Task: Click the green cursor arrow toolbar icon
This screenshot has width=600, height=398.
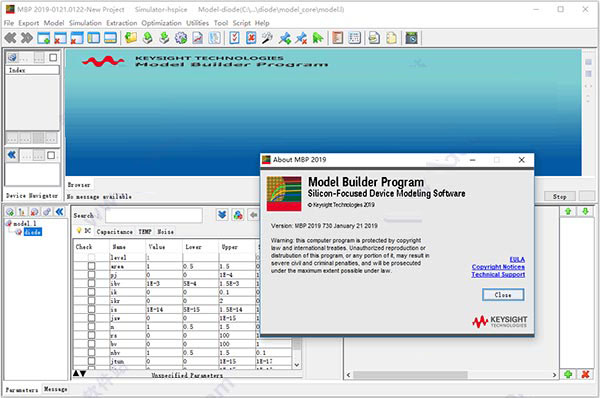Action: pyautogui.click(x=318, y=38)
